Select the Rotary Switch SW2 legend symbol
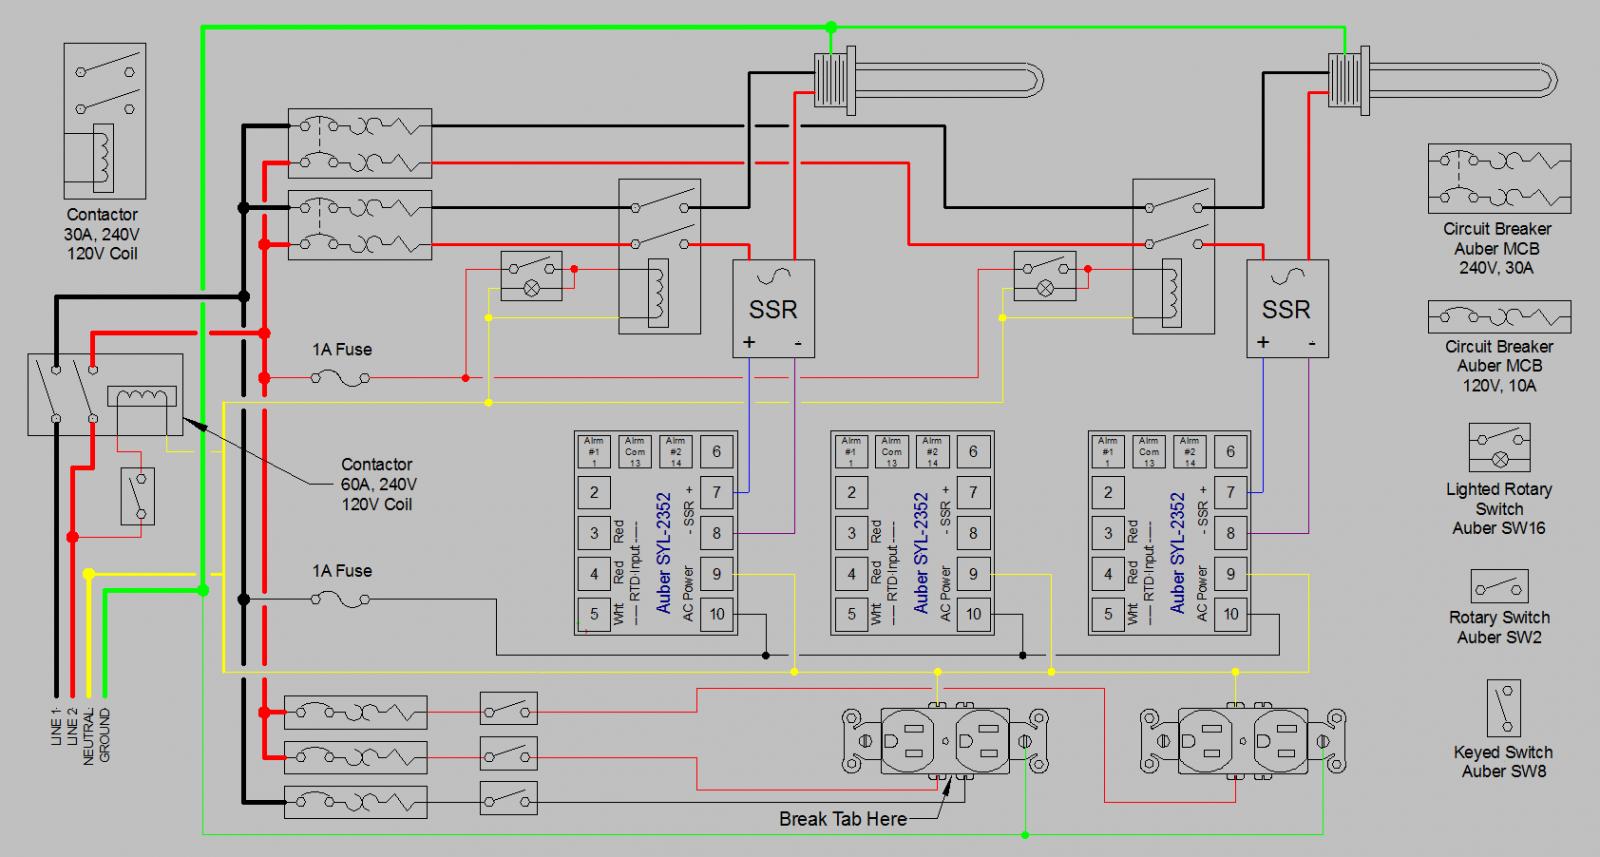 coord(1499,586)
